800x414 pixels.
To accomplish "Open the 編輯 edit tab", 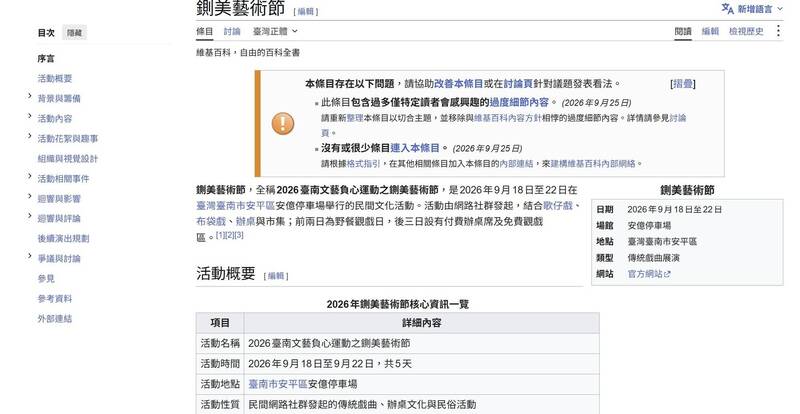I will (710, 31).
